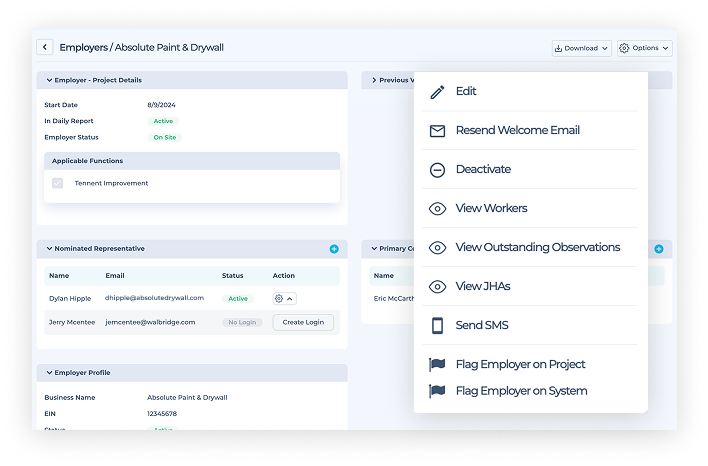Select Deactivate in the menu
Image resolution: width=708 pixels, height=466 pixels.
click(x=530, y=169)
